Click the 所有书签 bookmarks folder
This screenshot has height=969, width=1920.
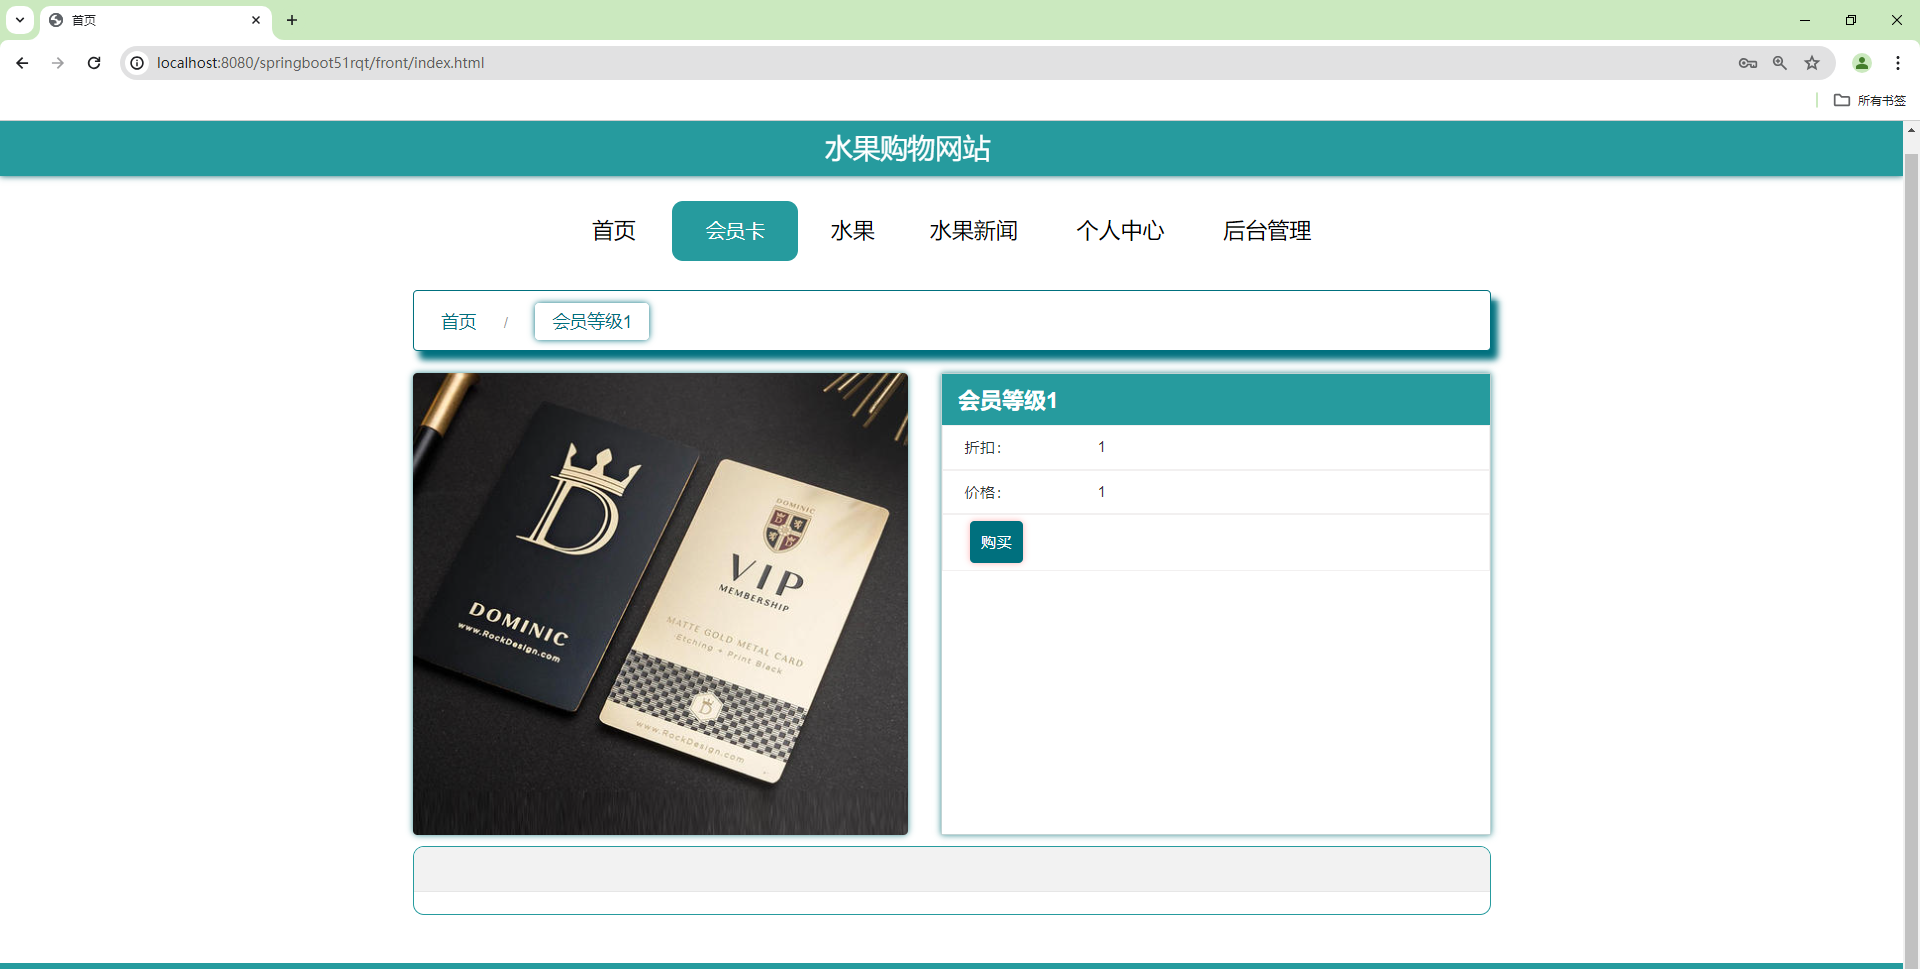pyautogui.click(x=1869, y=100)
